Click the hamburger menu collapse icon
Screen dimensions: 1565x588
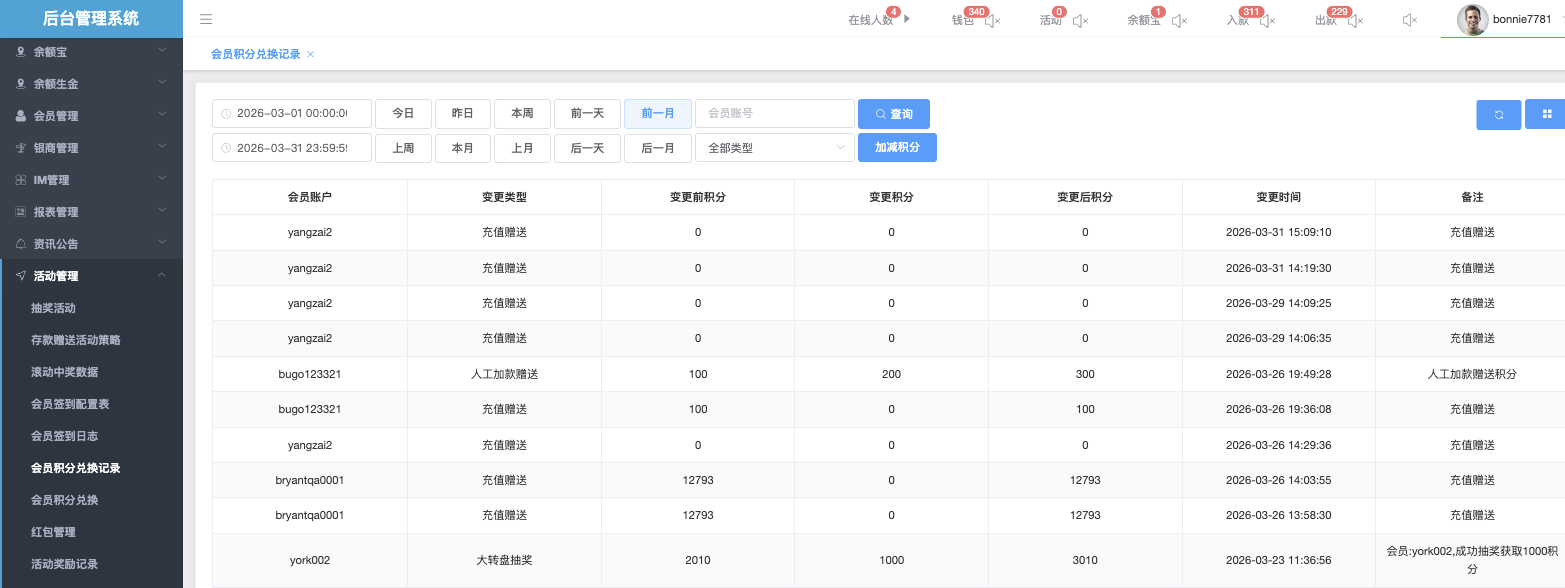(x=205, y=19)
